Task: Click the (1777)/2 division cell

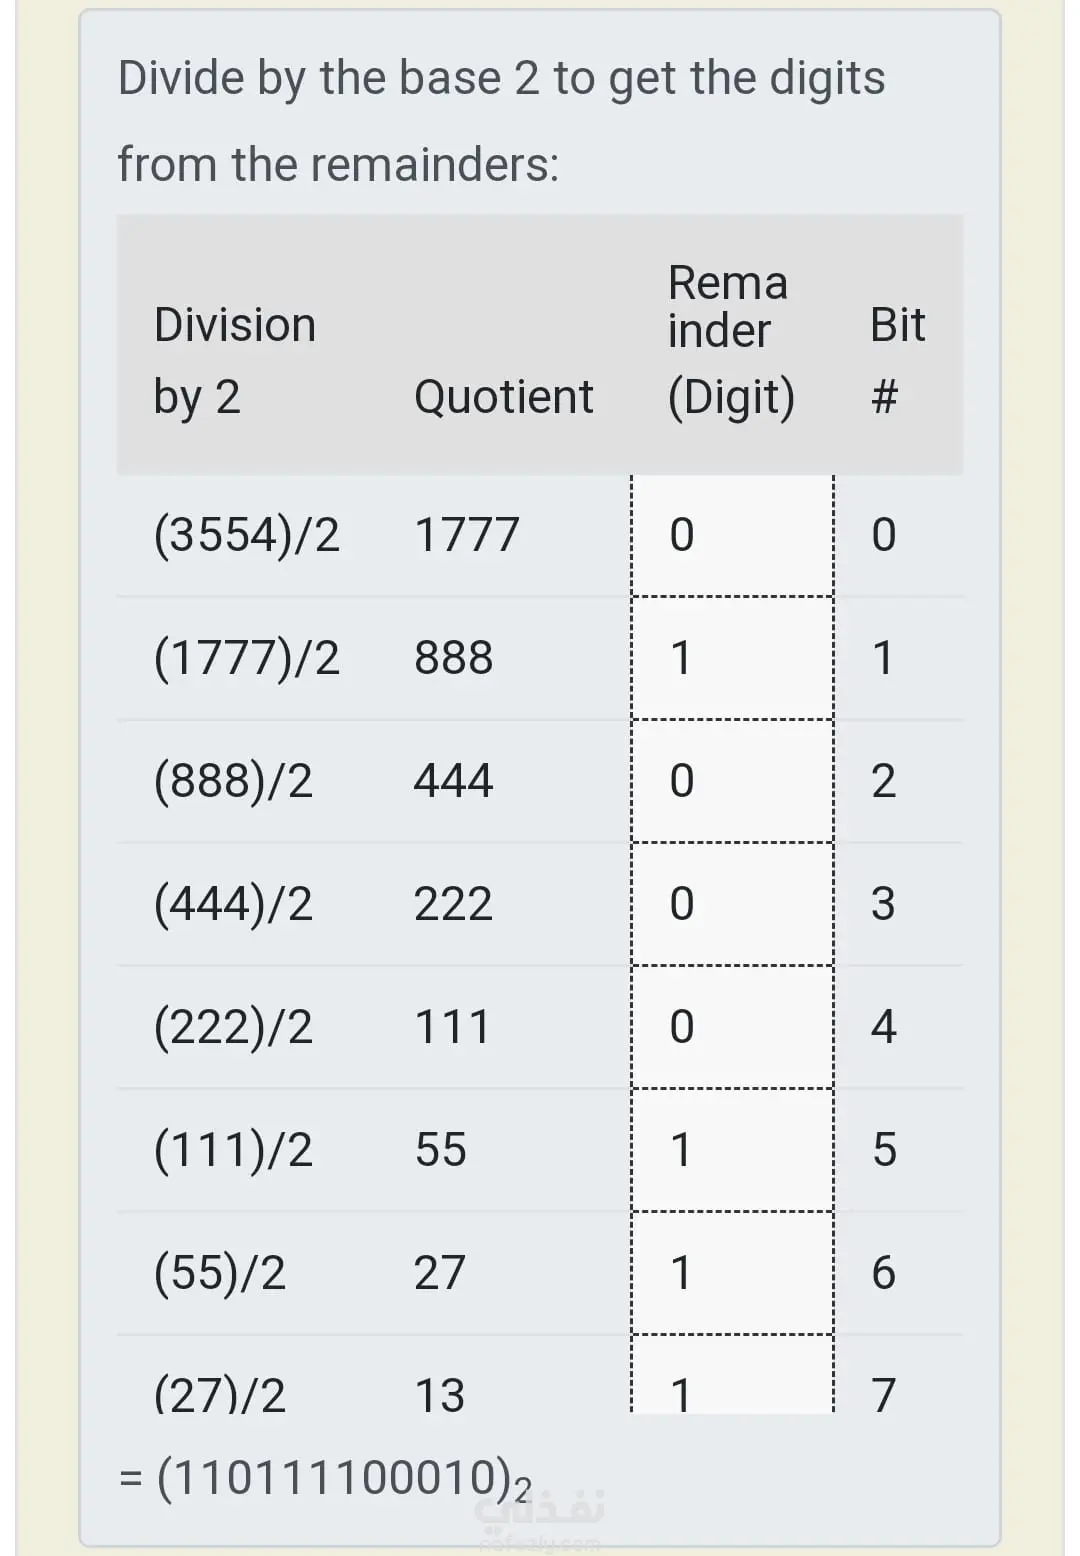Action: [247, 658]
